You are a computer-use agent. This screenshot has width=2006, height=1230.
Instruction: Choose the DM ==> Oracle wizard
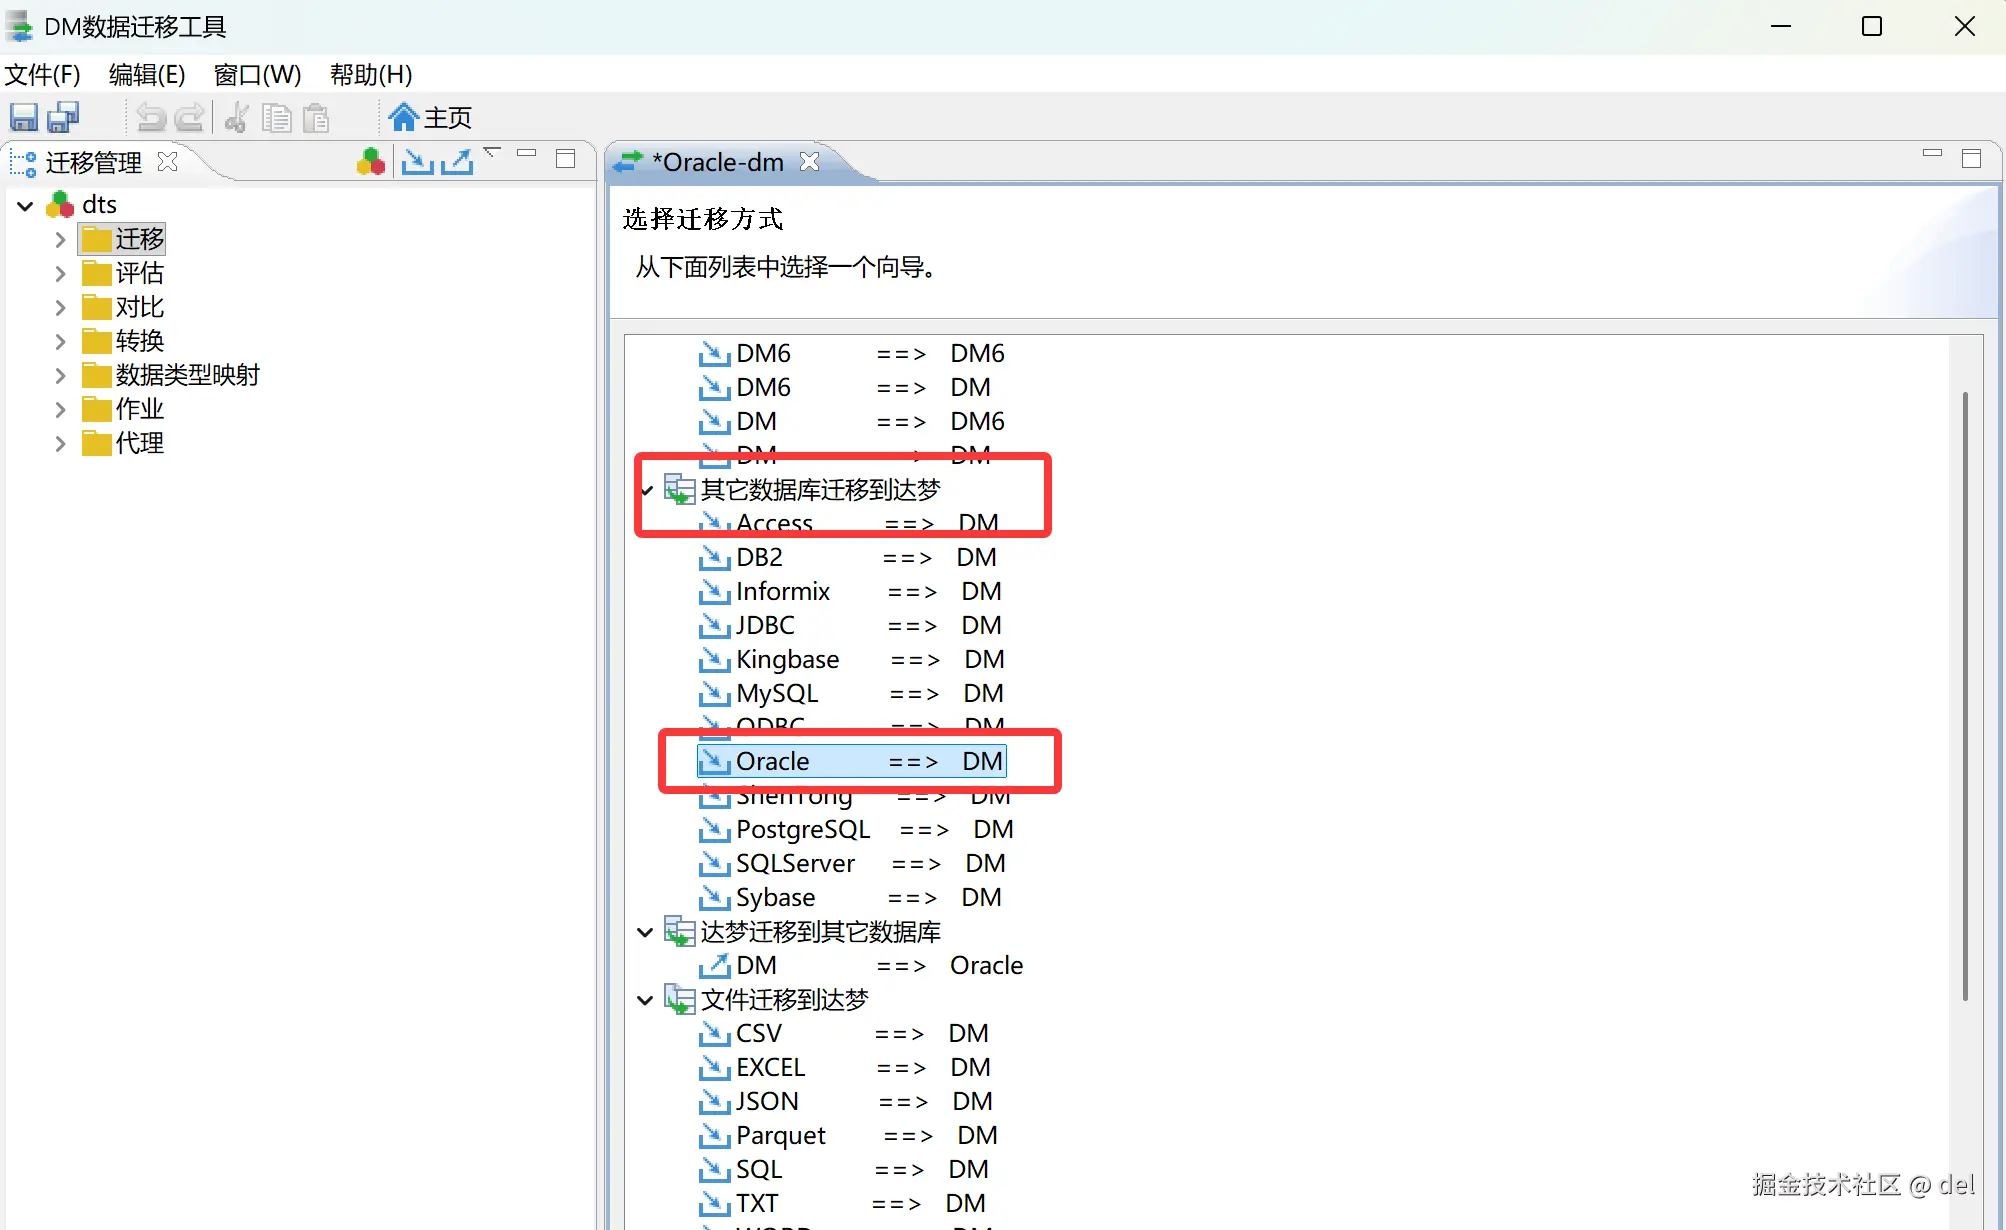[861, 965]
